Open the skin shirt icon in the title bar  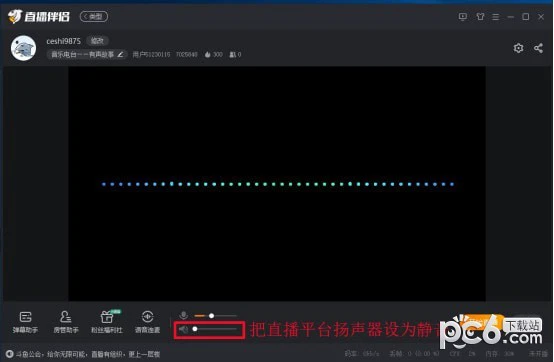click(x=480, y=17)
